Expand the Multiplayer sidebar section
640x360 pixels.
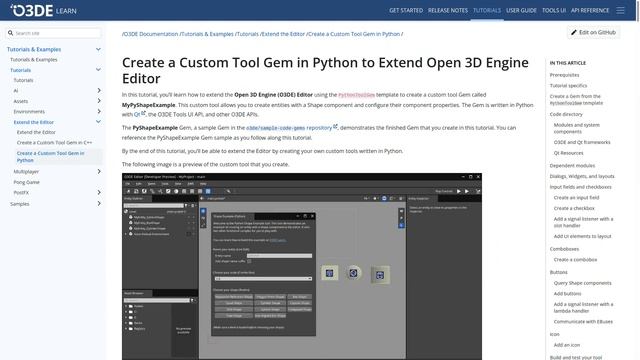(x=99, y=171)
